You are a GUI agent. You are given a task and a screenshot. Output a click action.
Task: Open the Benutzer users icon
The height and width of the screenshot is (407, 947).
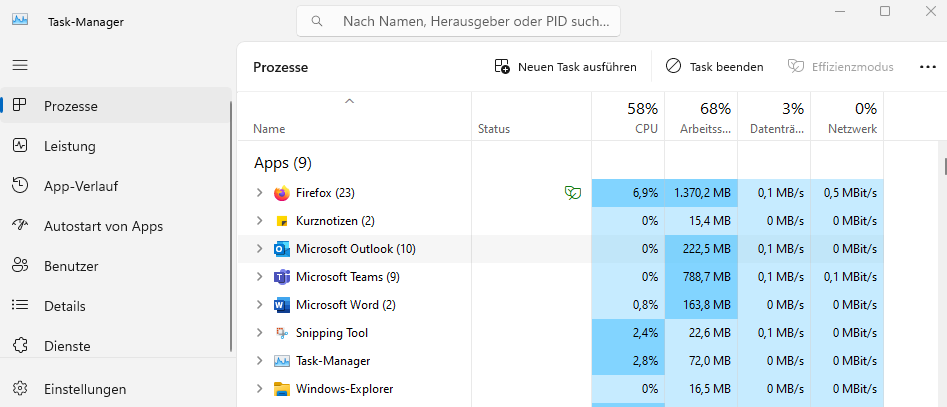(20, 266)
